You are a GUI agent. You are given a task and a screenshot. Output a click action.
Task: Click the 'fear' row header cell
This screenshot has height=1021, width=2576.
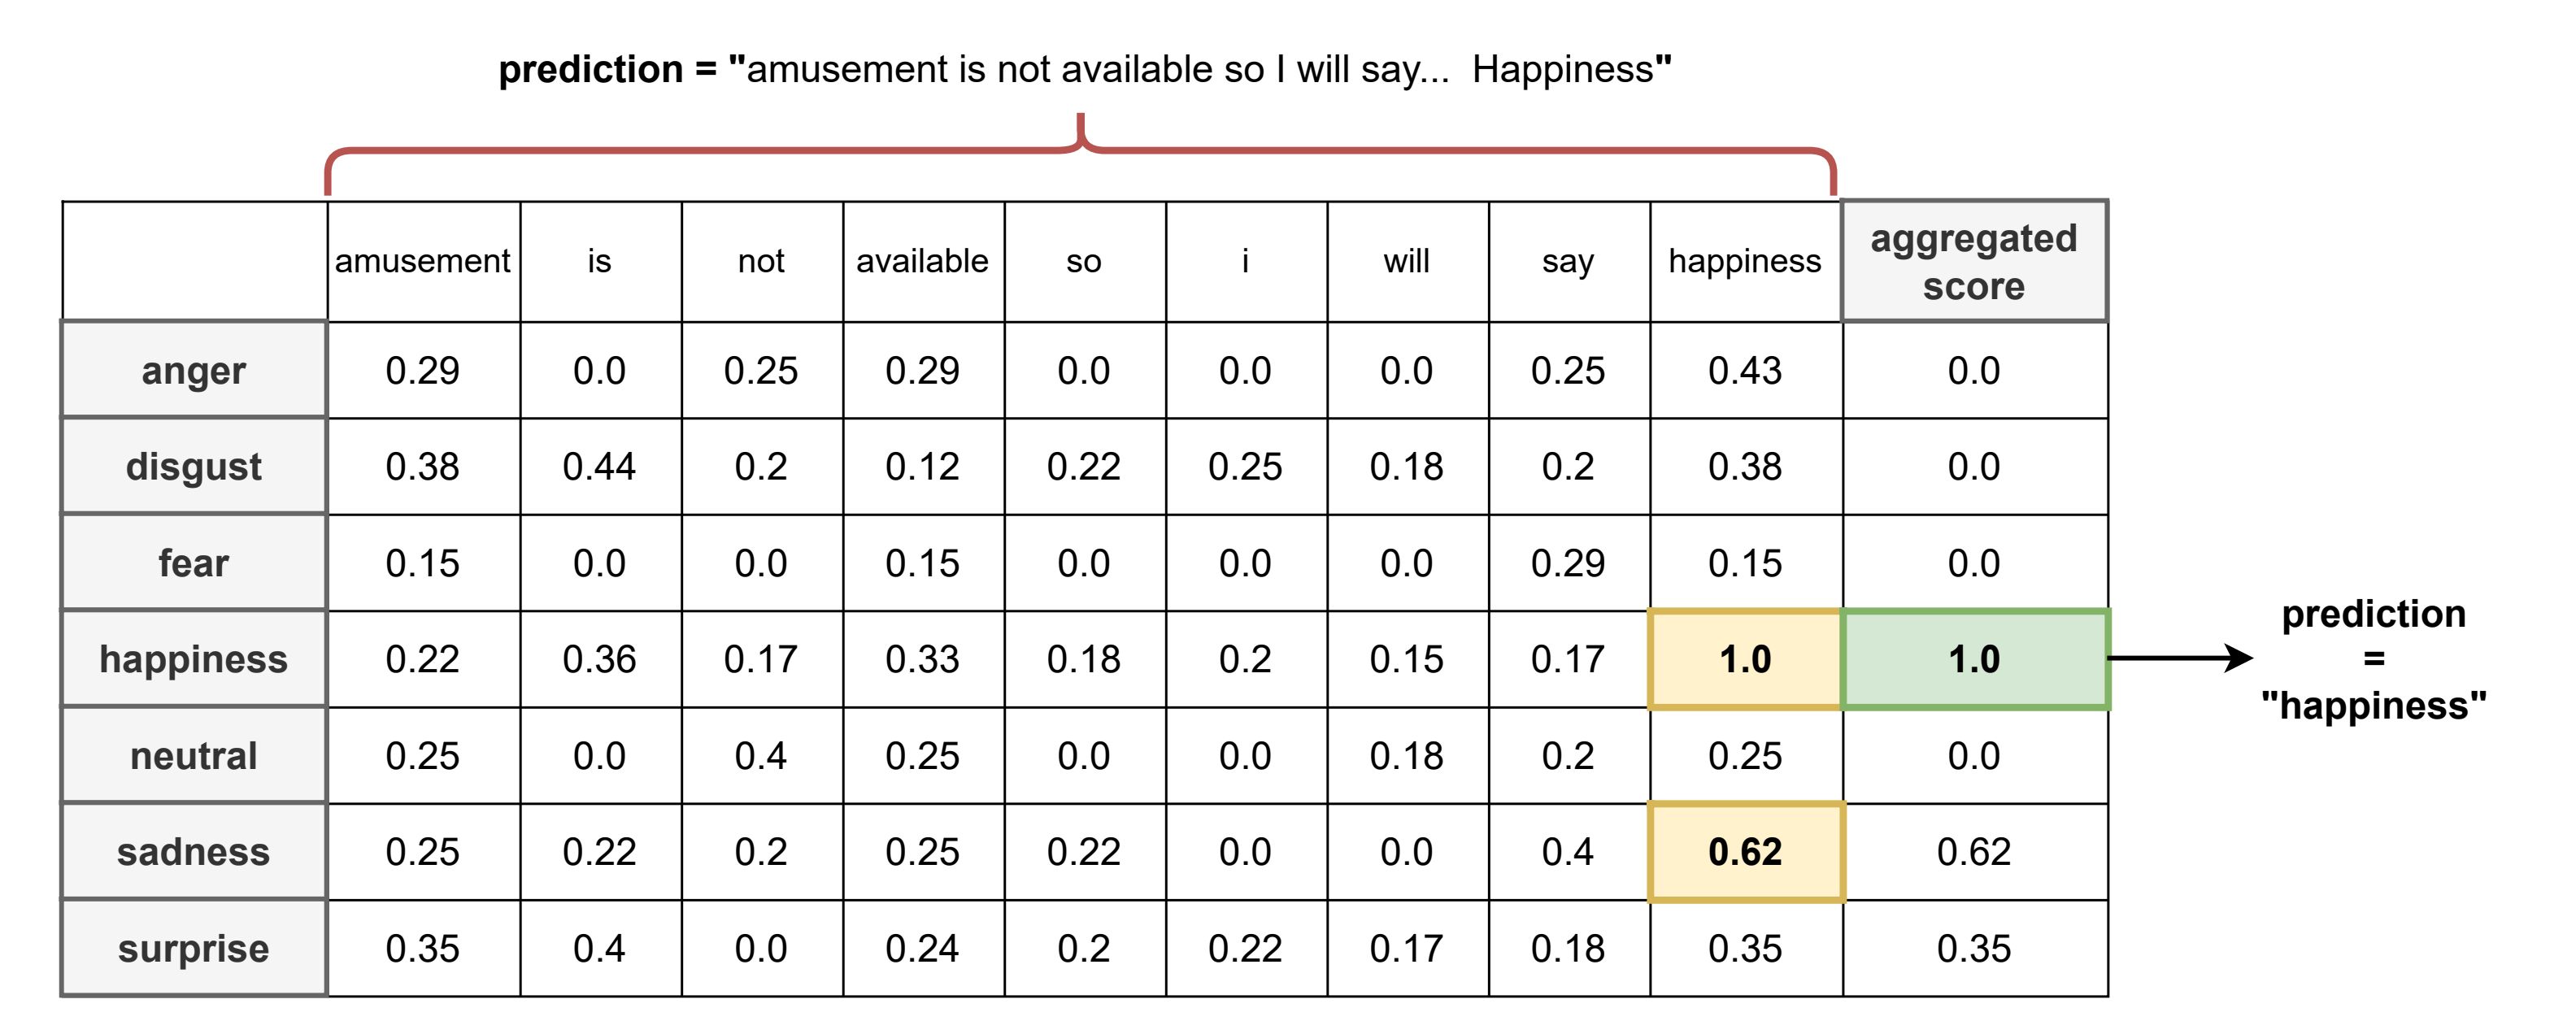pyautogui.click(x=194, y=563)
